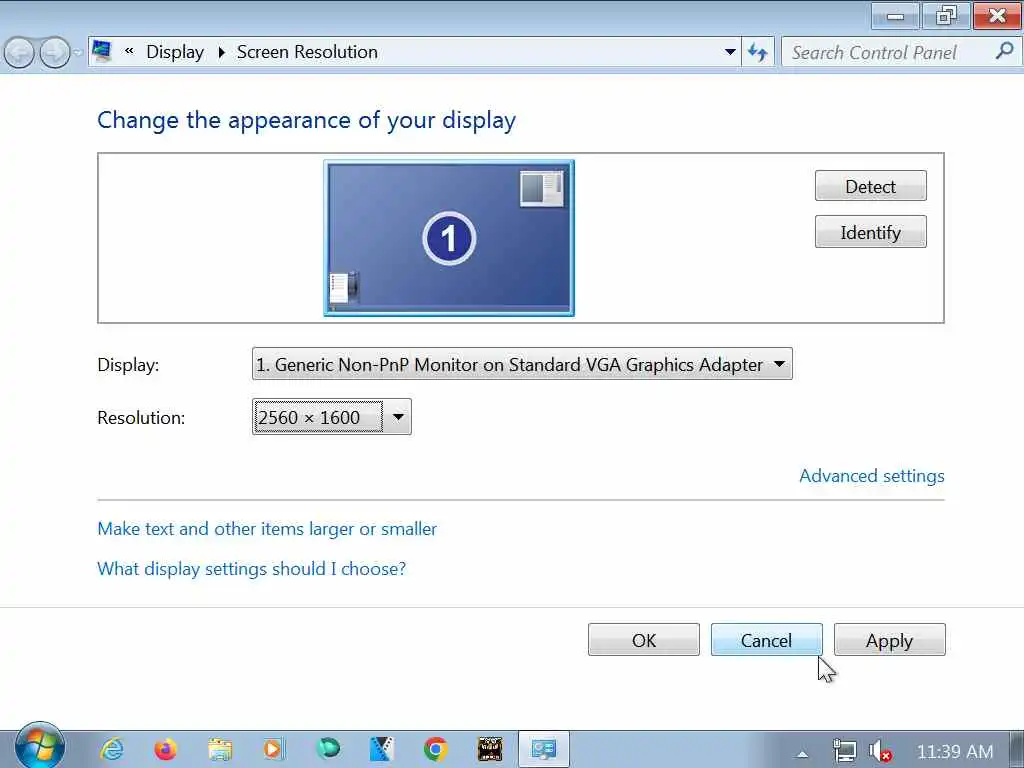The height and width of the screenshot is (768, 1024).
Task: Click the Cancel button
Action: (x=766, y=640)
